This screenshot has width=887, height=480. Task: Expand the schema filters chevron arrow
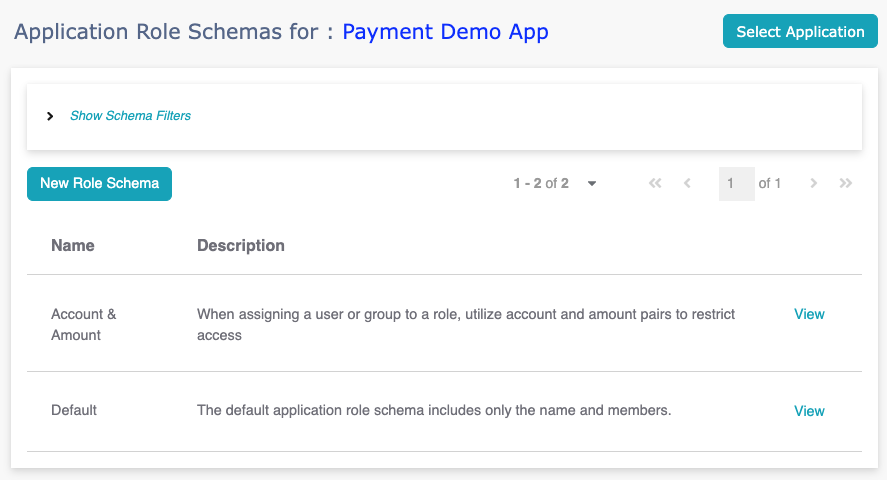[x=50, y=116]
